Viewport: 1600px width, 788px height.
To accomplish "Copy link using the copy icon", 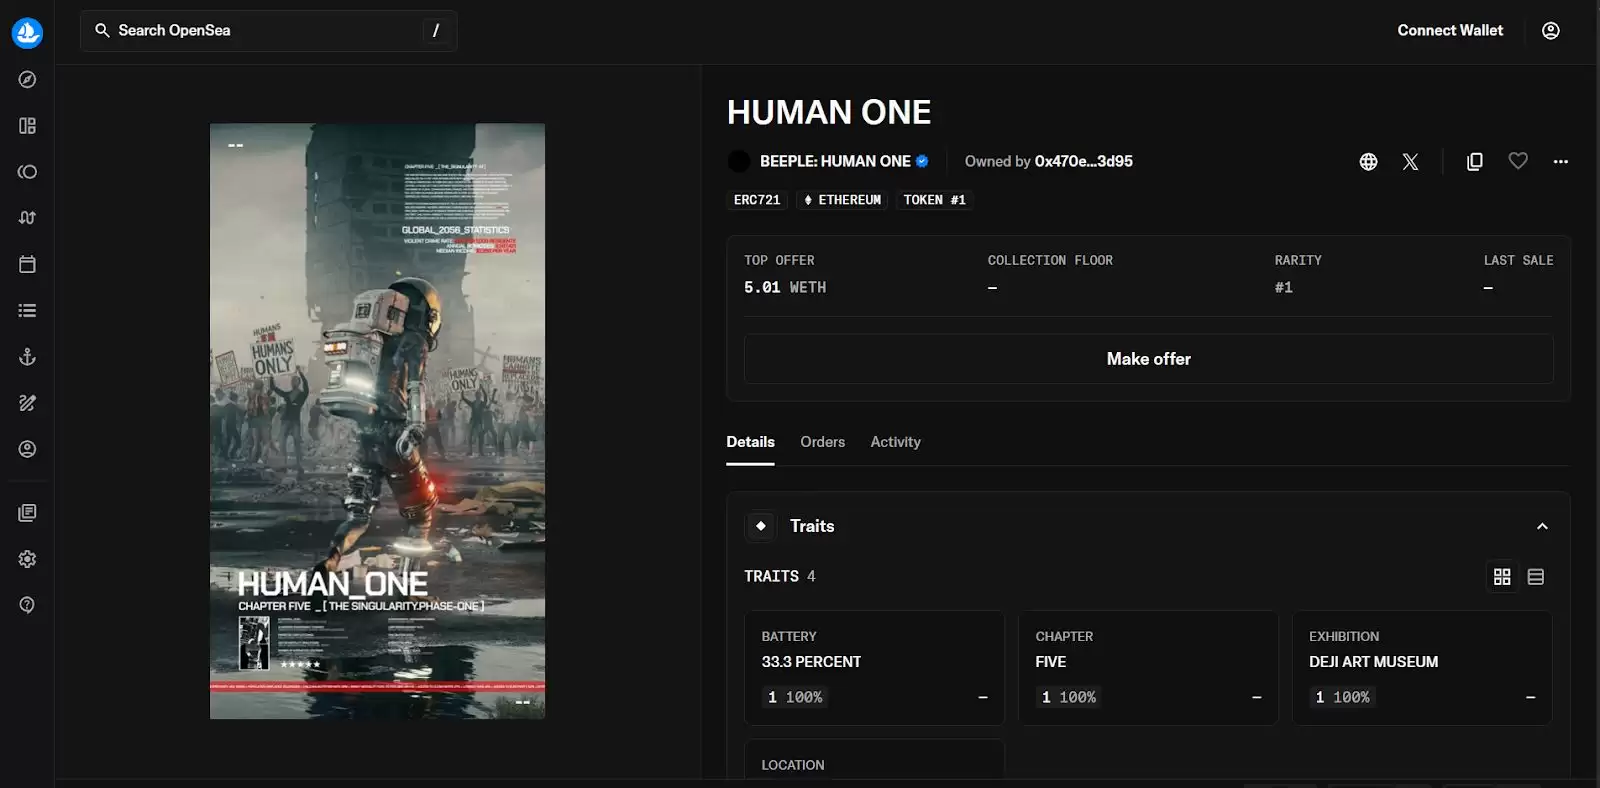I will click(x=1474, y=161).
